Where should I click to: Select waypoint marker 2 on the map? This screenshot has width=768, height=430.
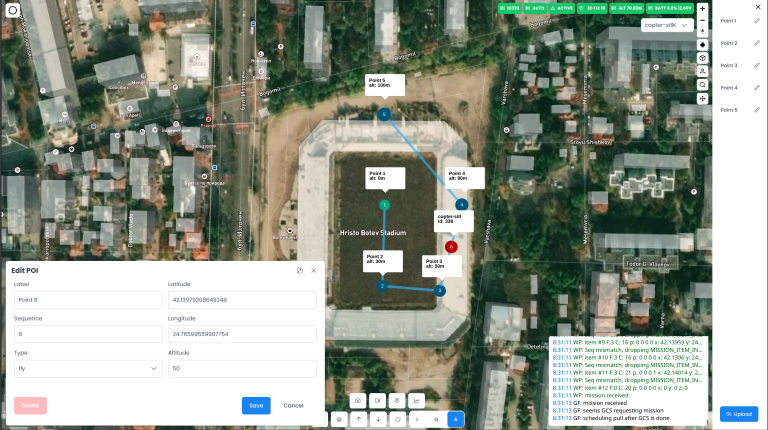click(383, 286)
